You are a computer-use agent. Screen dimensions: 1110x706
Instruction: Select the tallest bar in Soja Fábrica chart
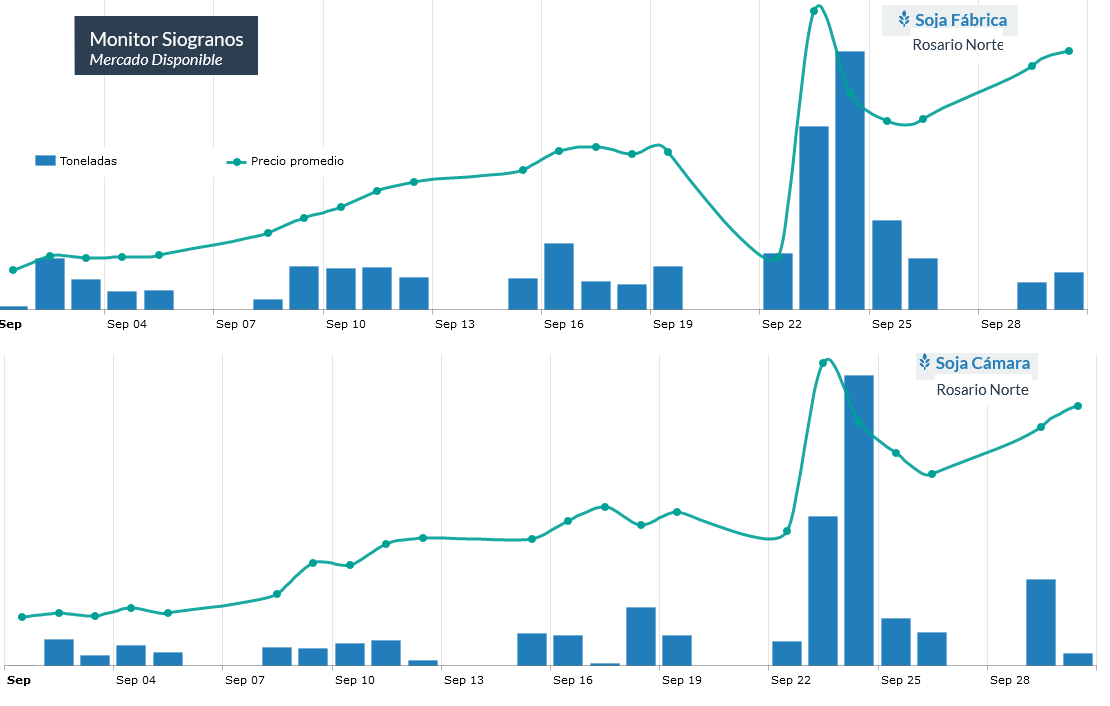tap(850, 180)
